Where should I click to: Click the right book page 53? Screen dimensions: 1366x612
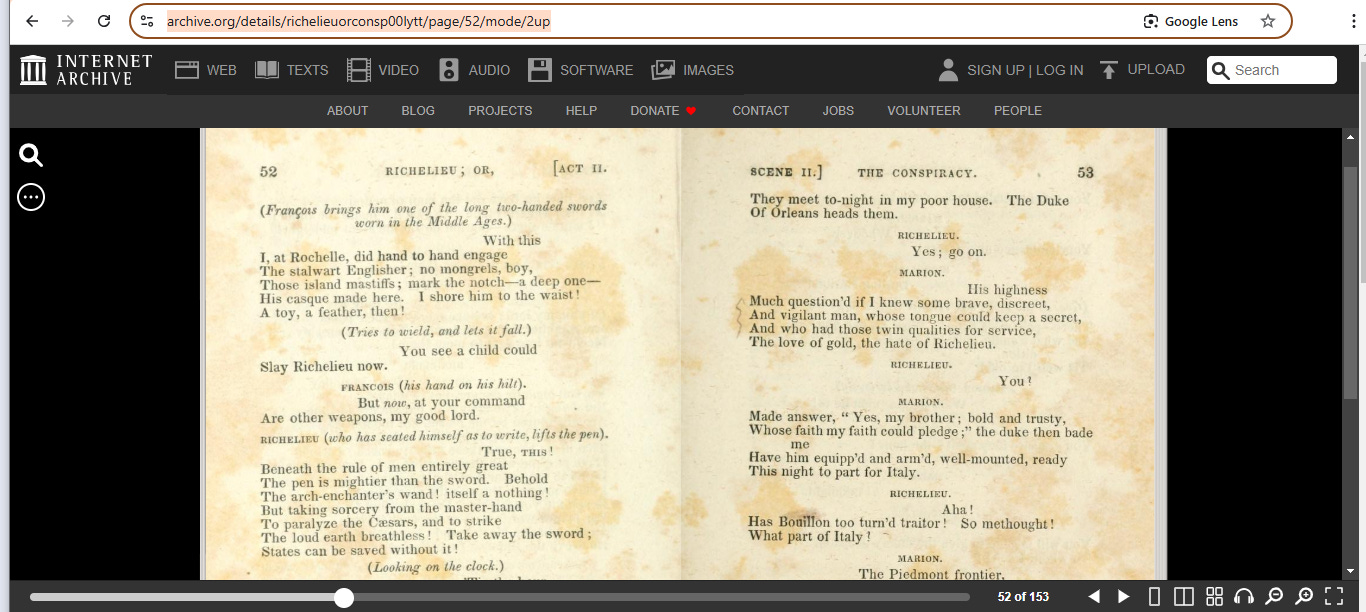tap(918, 354)
